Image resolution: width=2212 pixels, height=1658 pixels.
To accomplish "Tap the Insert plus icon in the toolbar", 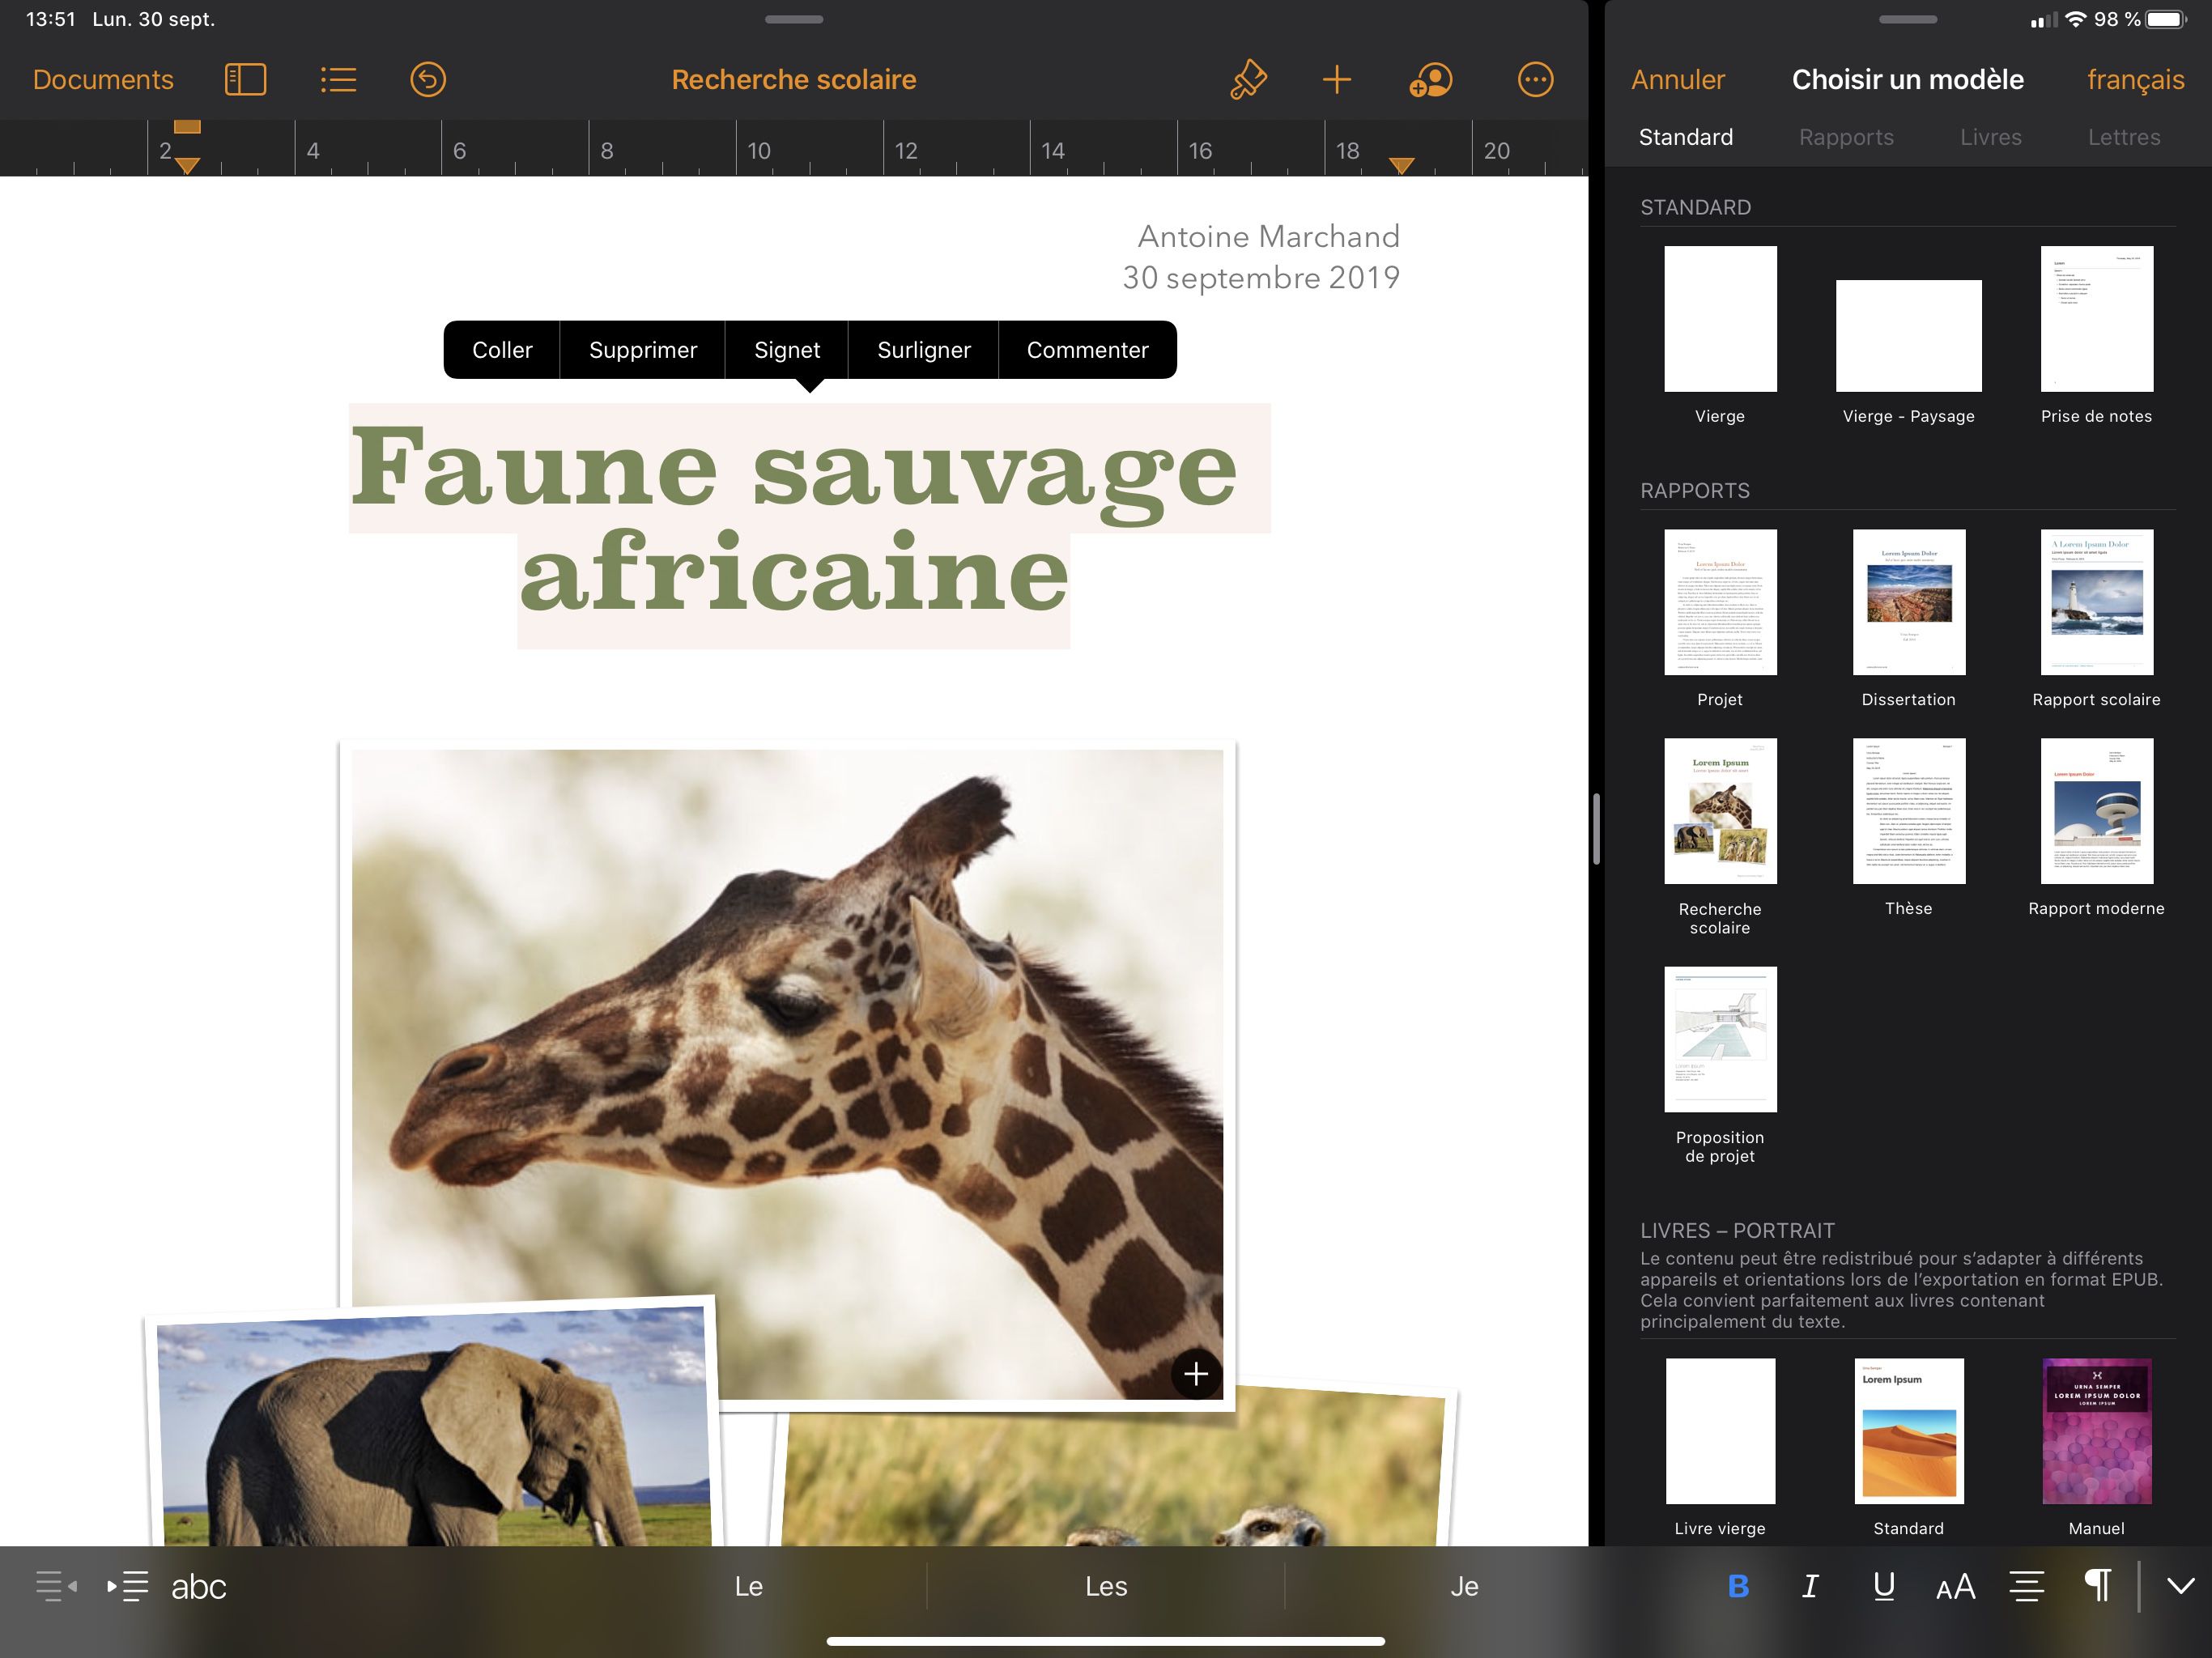I will 1337,79.
